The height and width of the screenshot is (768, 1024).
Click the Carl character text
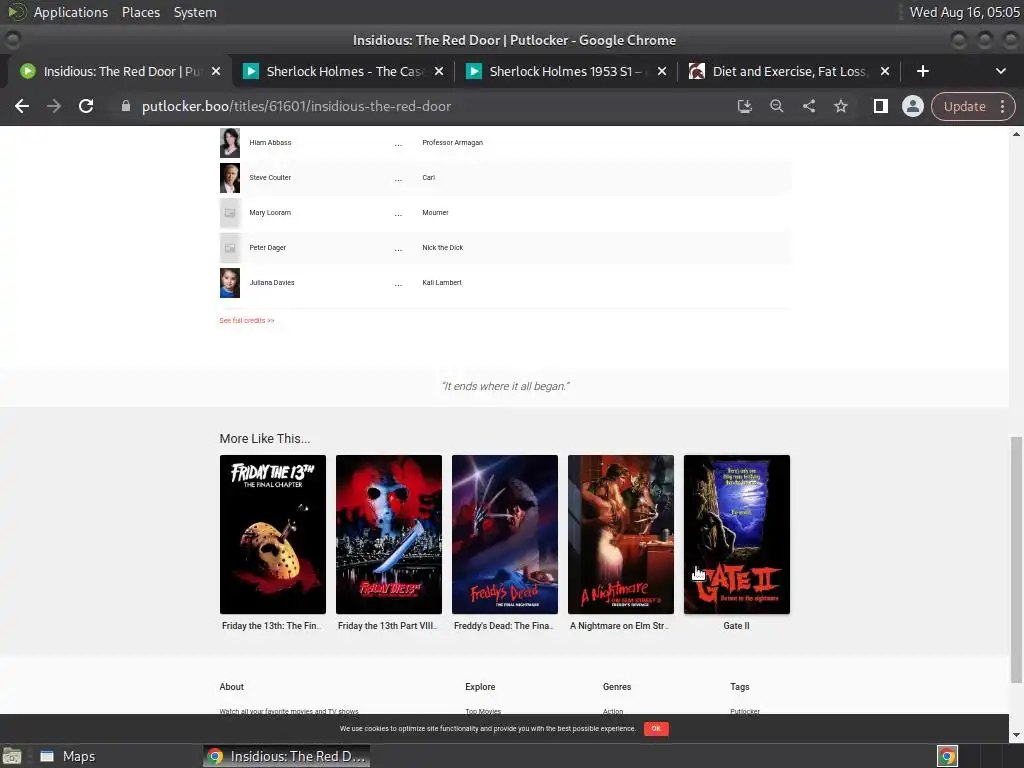point(428,178)
